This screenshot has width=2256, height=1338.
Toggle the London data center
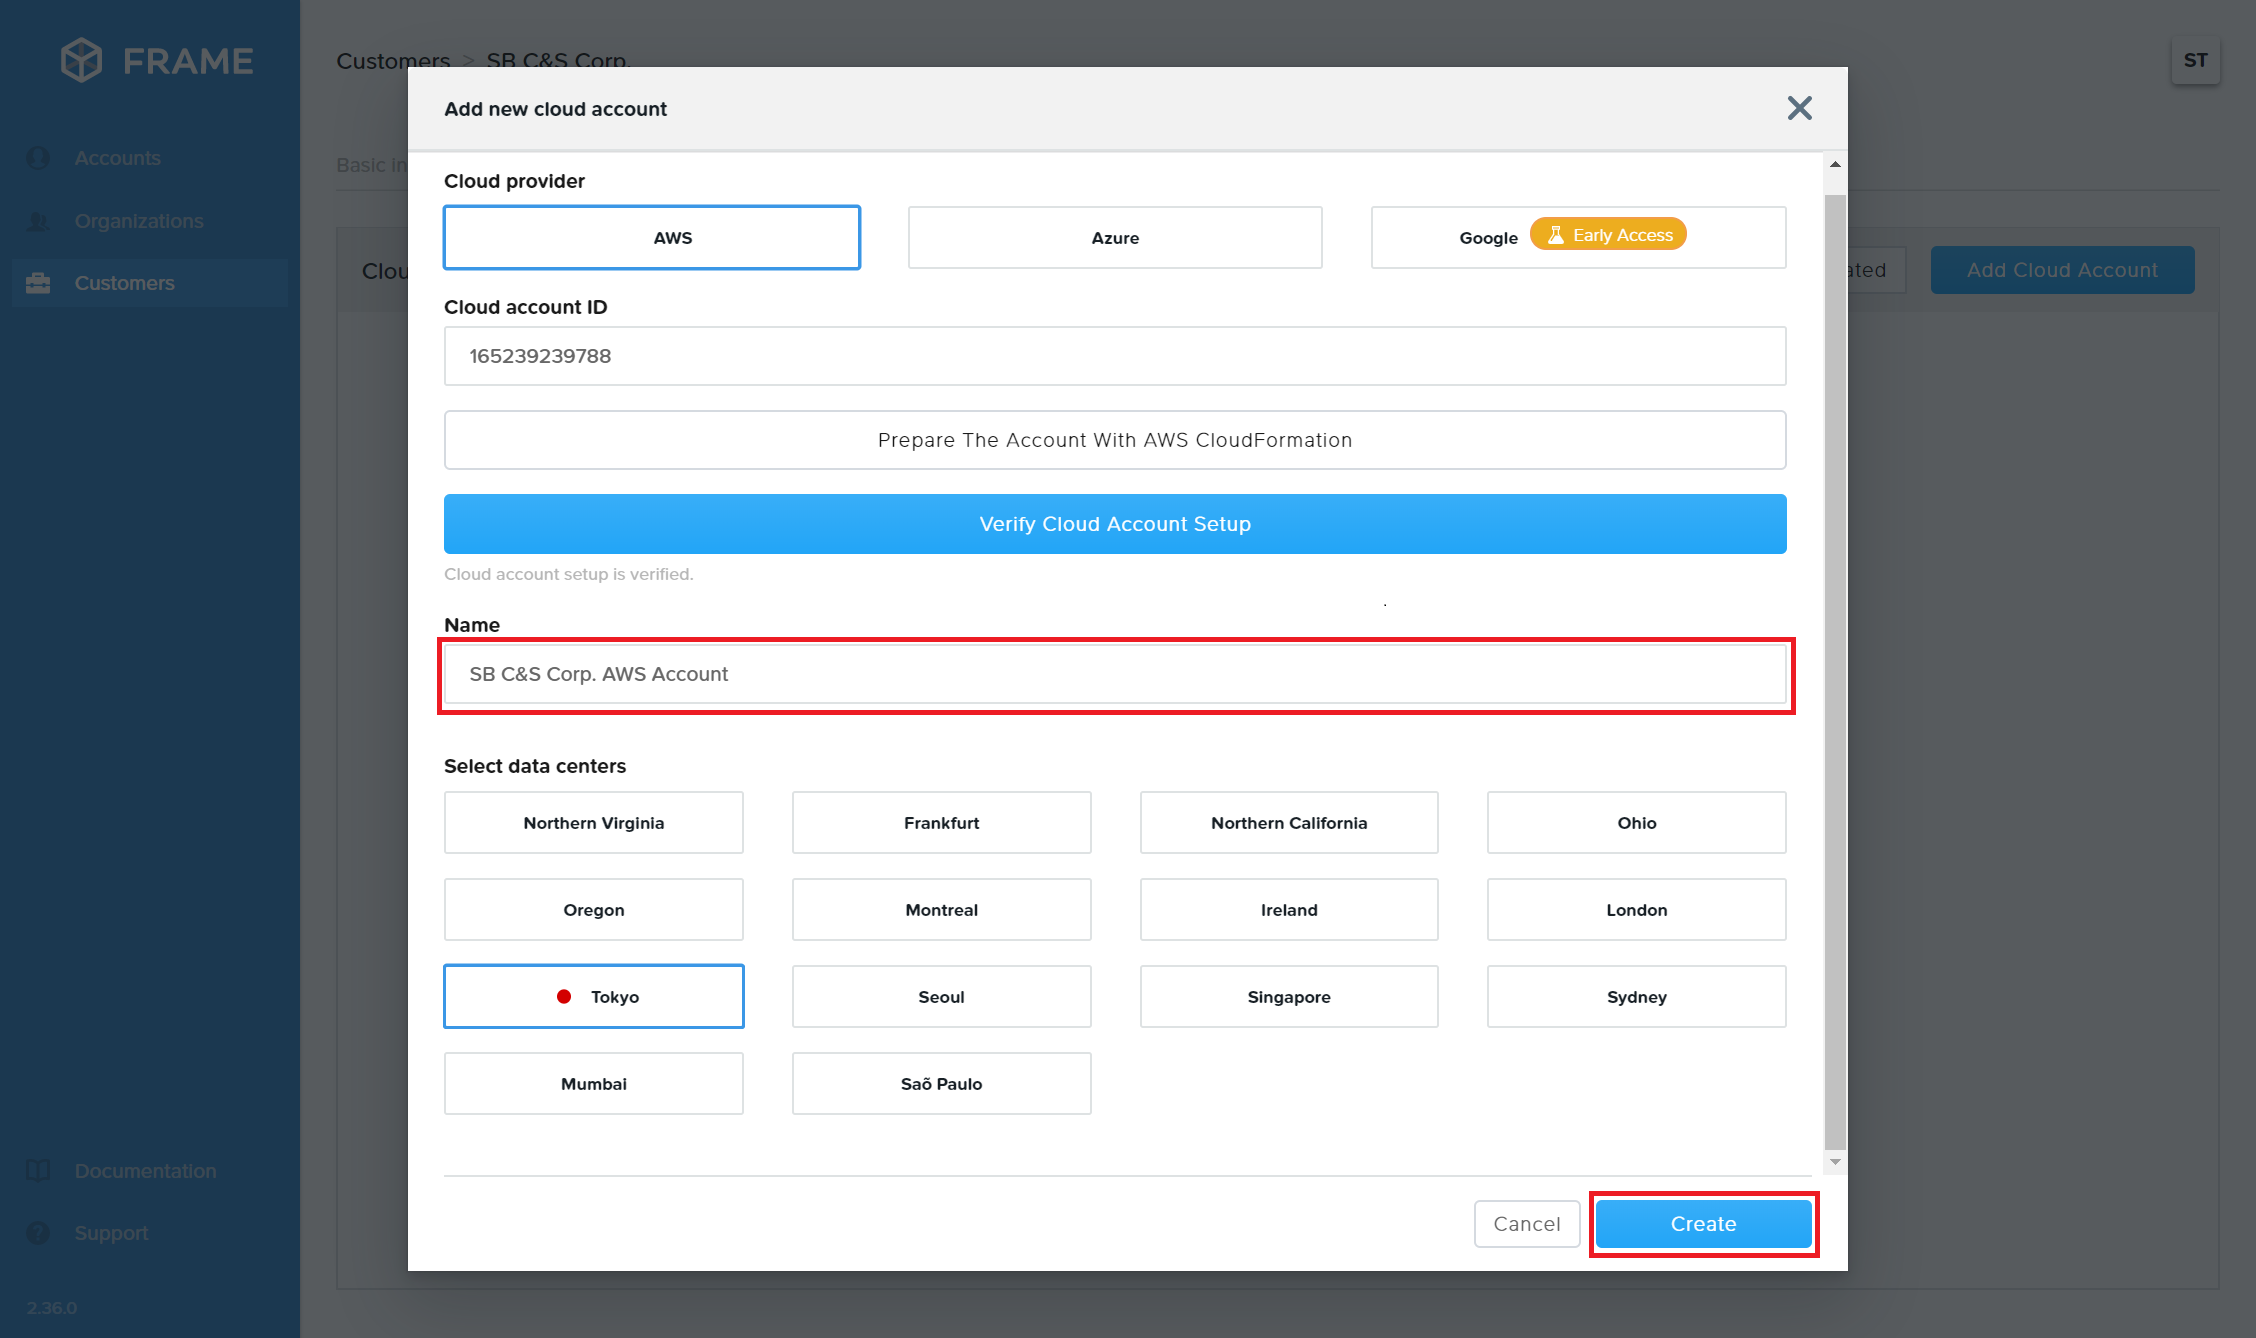pyautogui.click(x=1637, y=910)
